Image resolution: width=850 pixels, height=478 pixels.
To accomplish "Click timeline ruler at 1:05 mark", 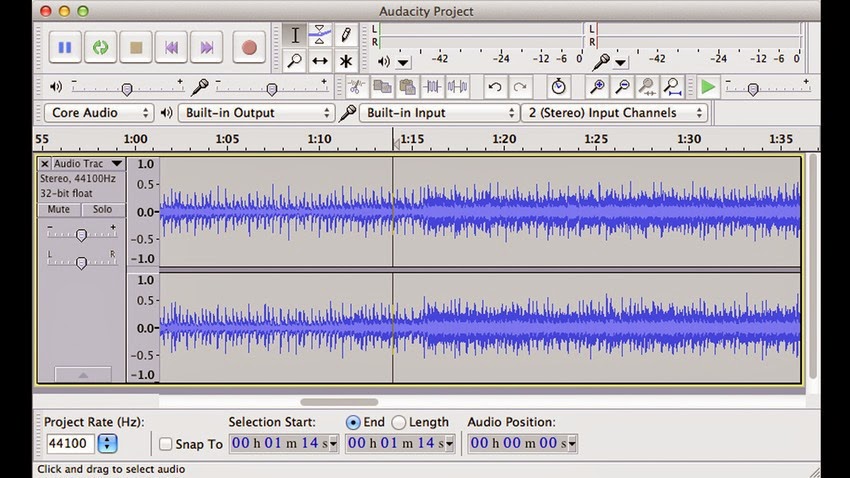I will (x=227, y=139).
